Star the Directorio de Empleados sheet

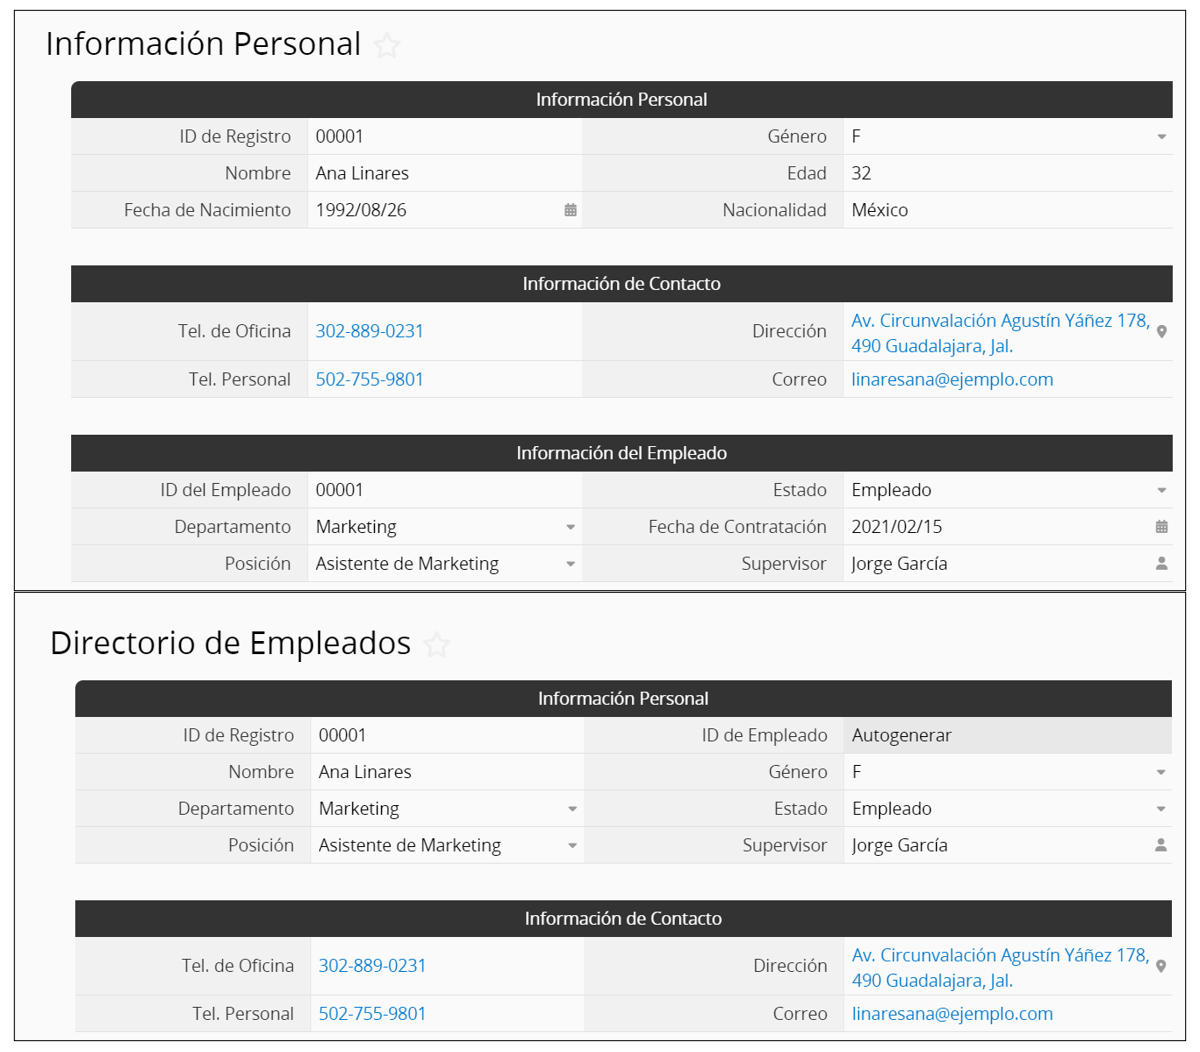(437, 644)
